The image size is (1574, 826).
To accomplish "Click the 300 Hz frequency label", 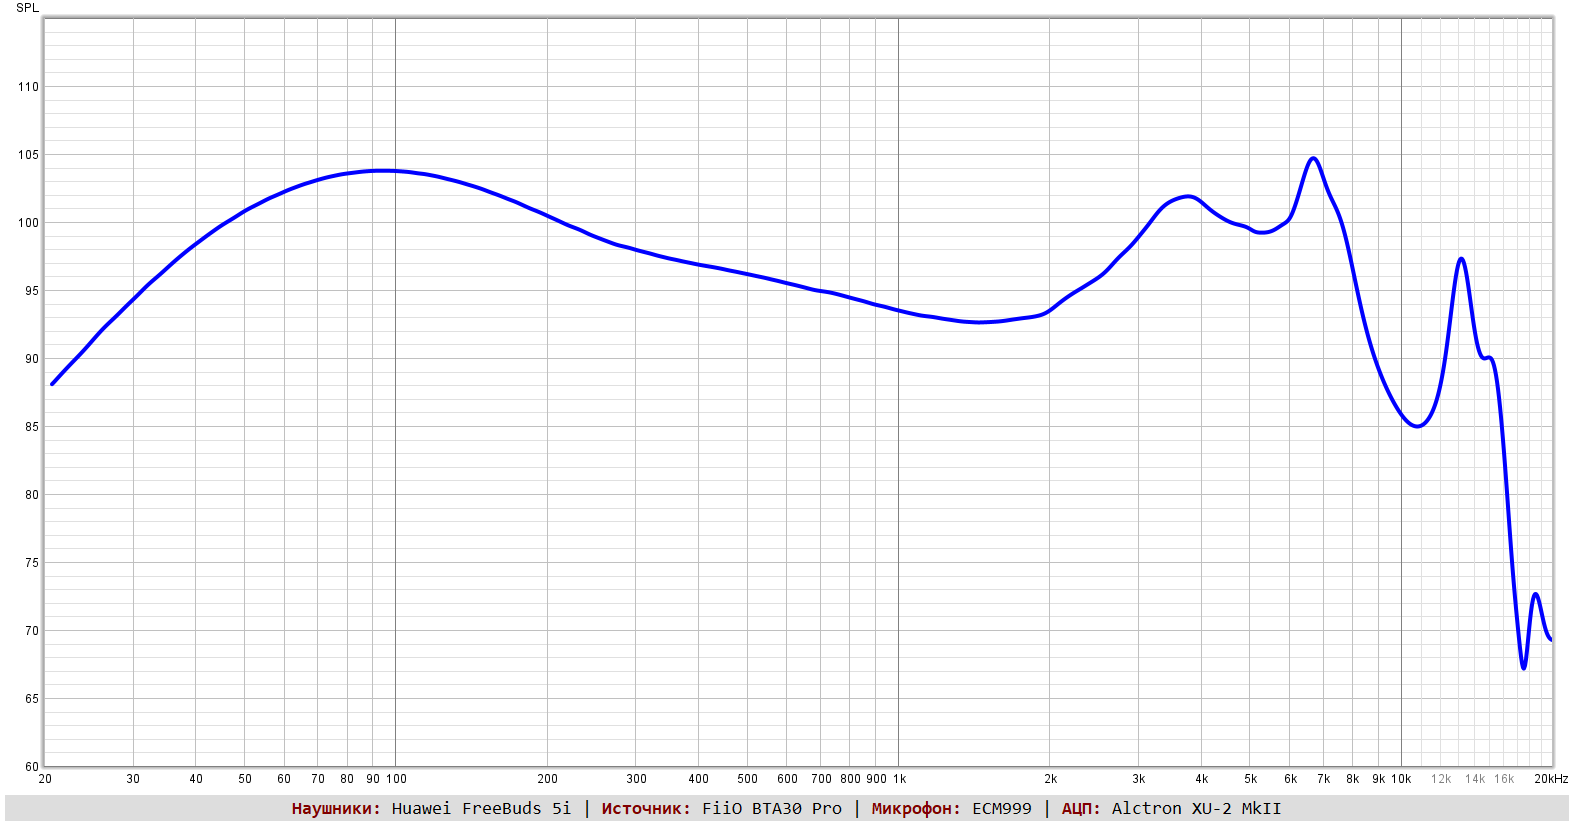I will click(637, 779).
